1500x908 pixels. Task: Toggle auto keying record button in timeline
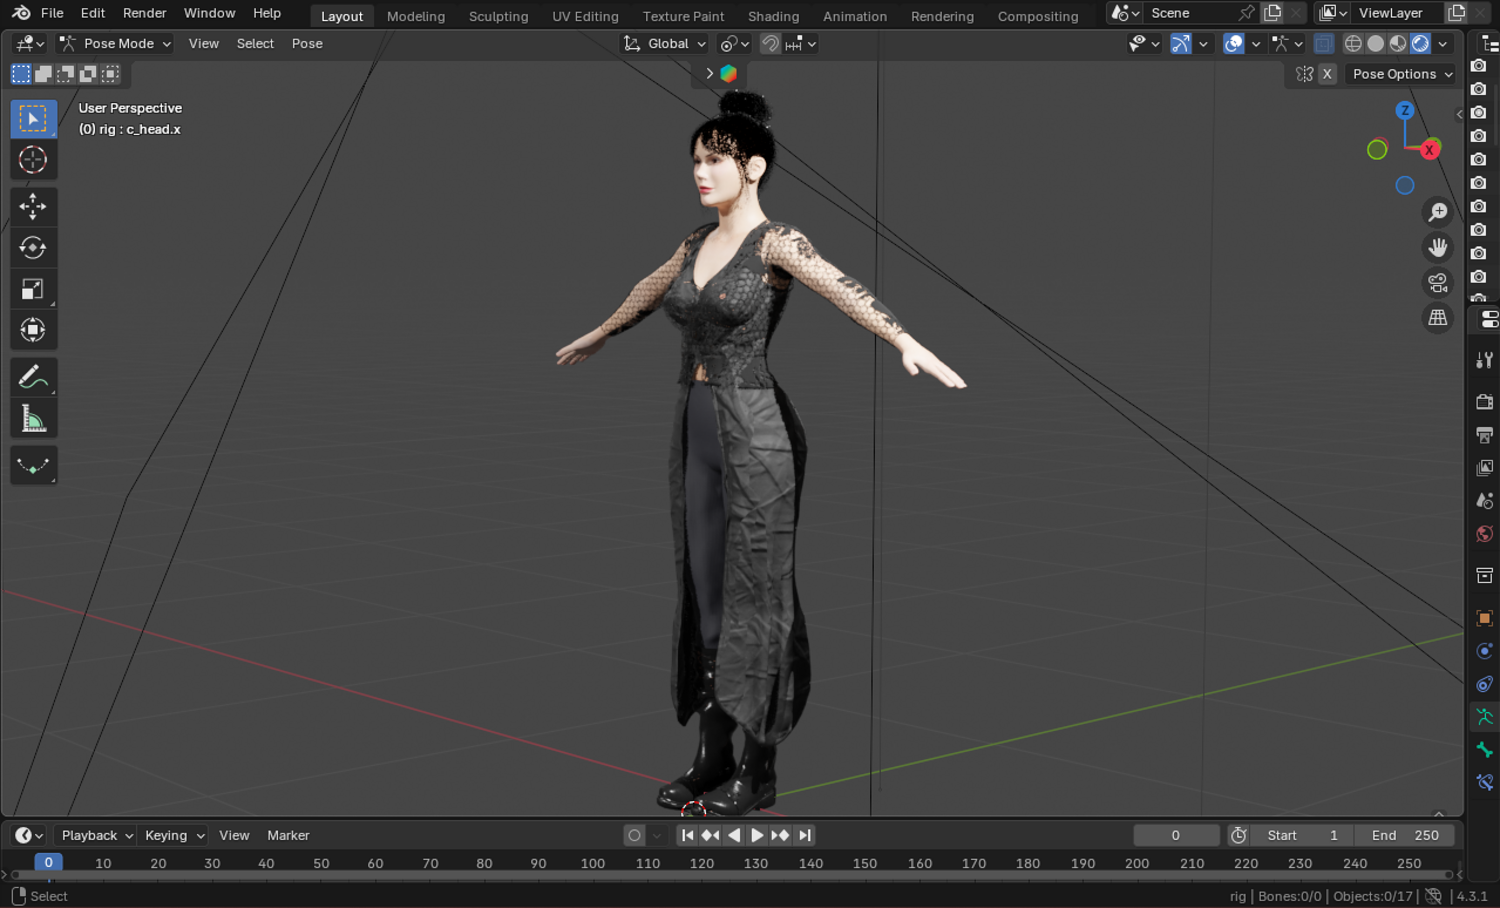[x=634, y=836]
